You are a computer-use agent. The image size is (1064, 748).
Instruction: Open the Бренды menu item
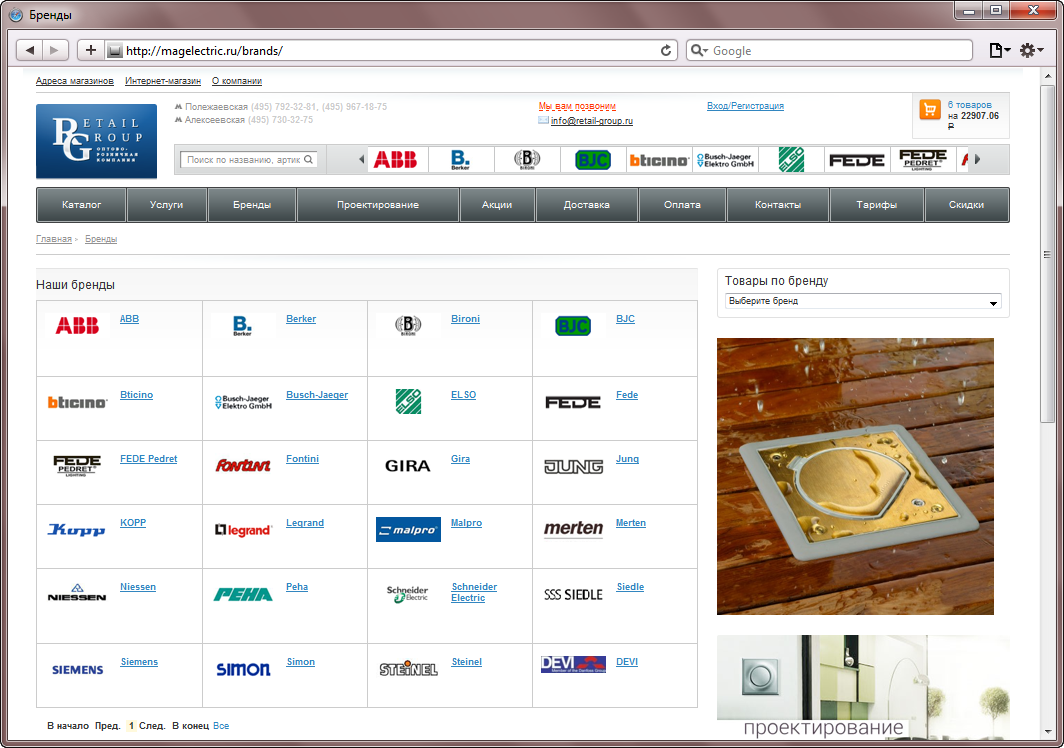[x=252, y=204]
